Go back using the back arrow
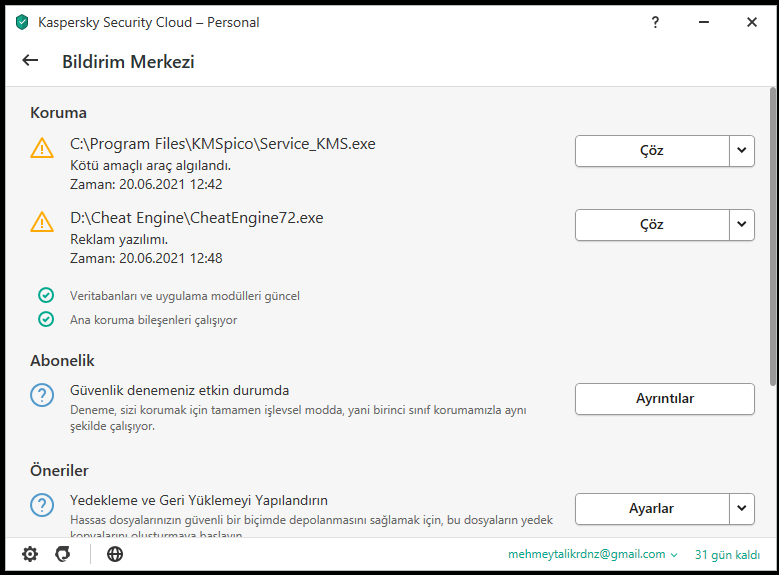Screen dimensions: 779x575 [30, 61]
